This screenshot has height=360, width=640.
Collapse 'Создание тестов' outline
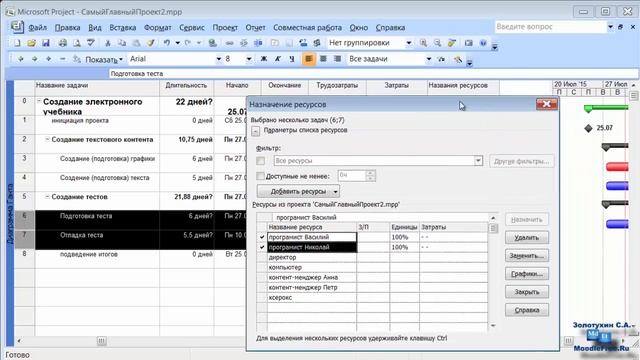coord(47,196)
